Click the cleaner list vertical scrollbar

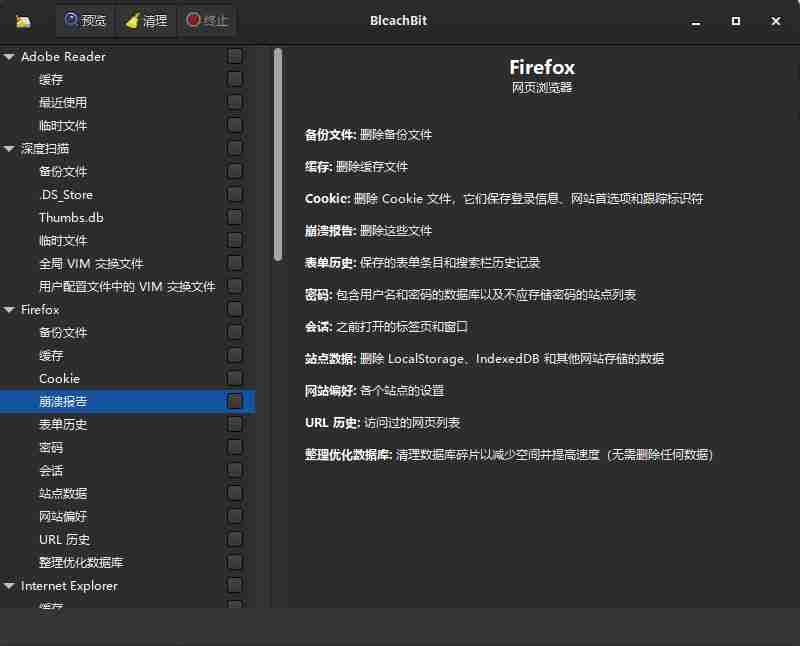click(278, 155)
